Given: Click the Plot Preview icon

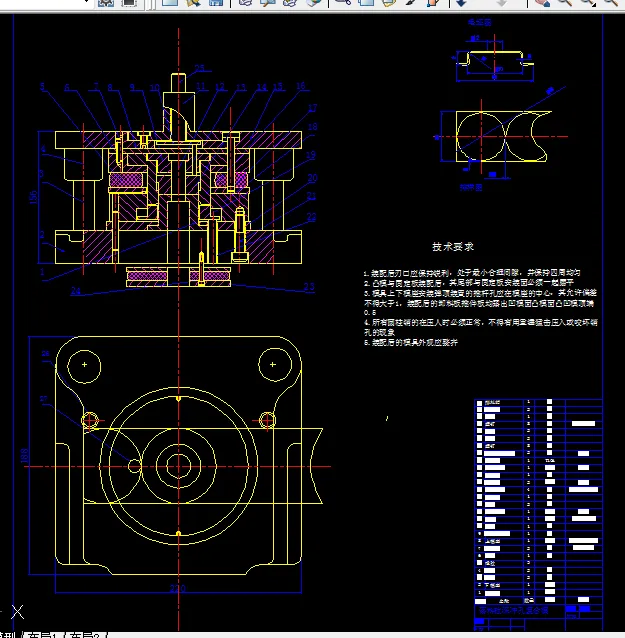Looking at the screenshot, I should tap(267, 2).
